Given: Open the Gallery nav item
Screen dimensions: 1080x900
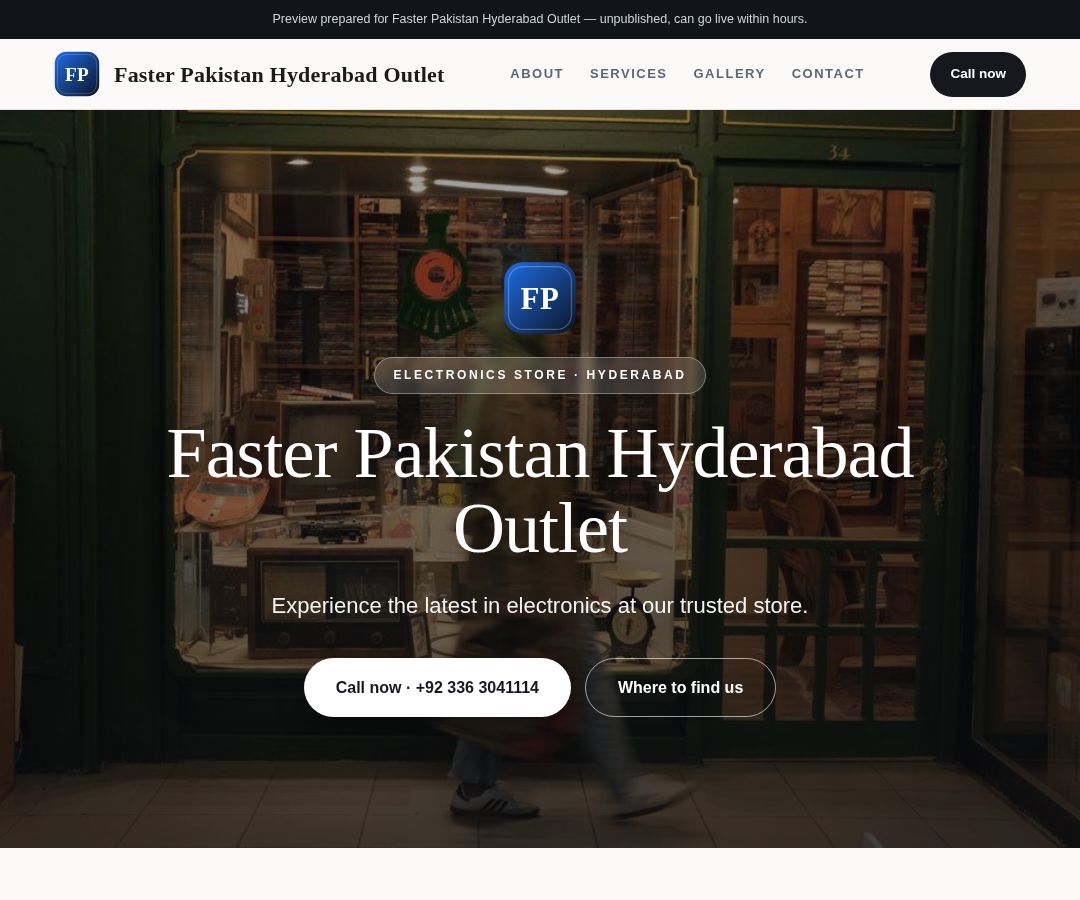Looking at the screenshot, I should point(729,74).
